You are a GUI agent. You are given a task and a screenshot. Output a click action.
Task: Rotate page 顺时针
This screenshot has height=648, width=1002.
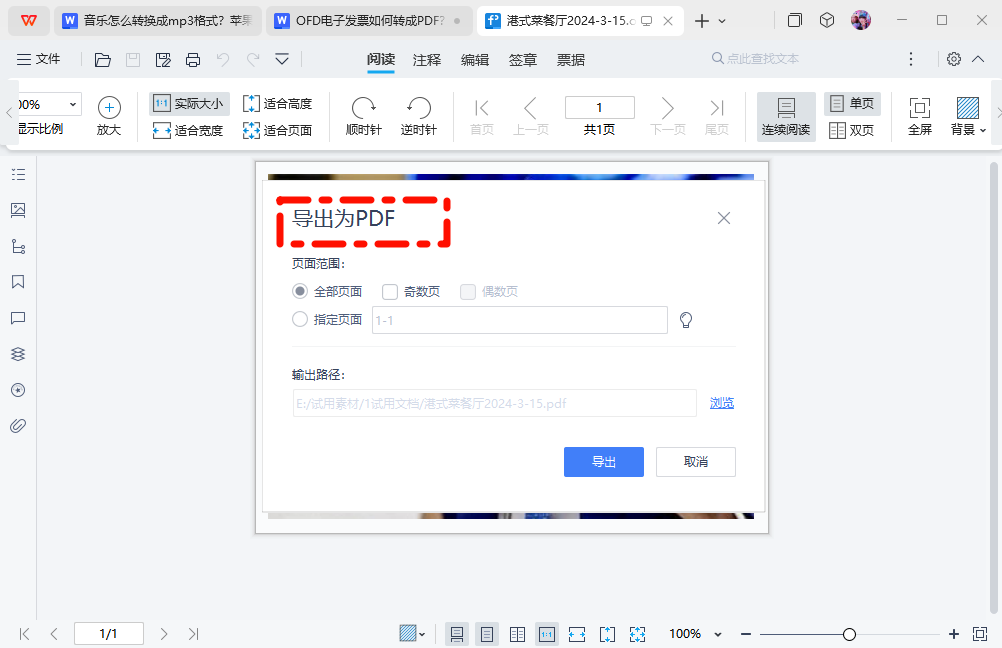pos(364,116)
